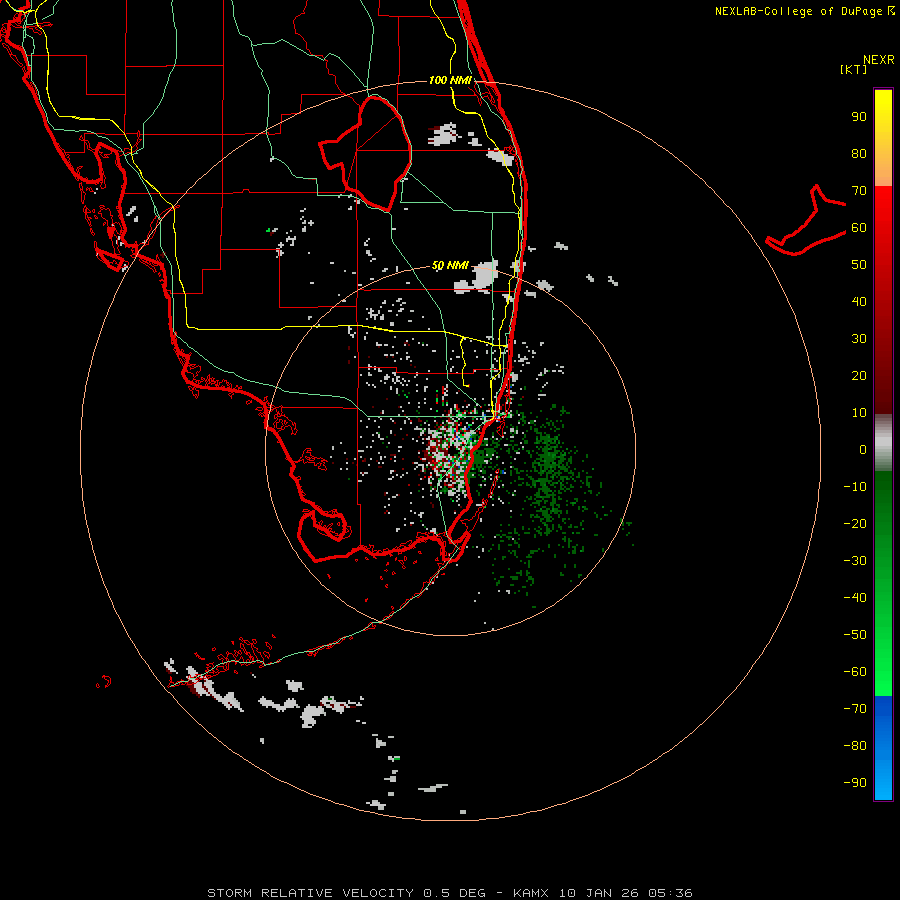Viewport: 900px width, 900px height.
Task: Click the 30 value on the velocity scale
Action: (859, 339)
